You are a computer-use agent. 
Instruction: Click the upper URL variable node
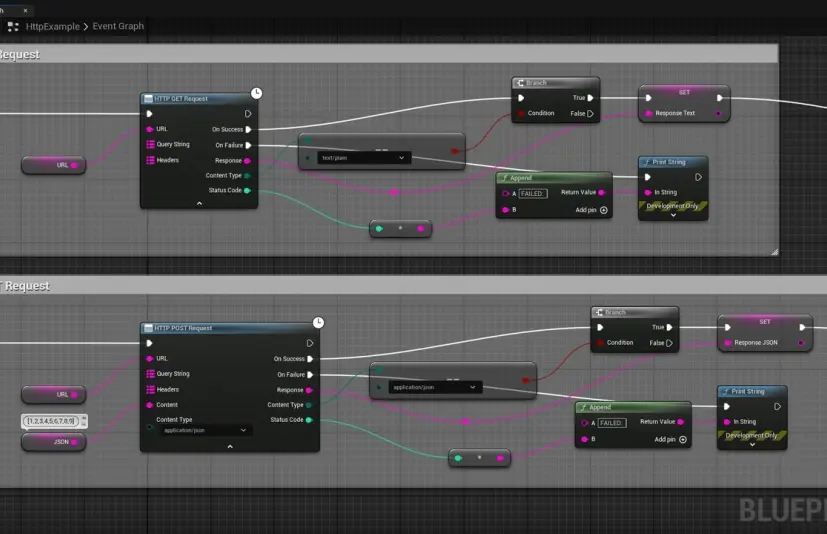54,165
